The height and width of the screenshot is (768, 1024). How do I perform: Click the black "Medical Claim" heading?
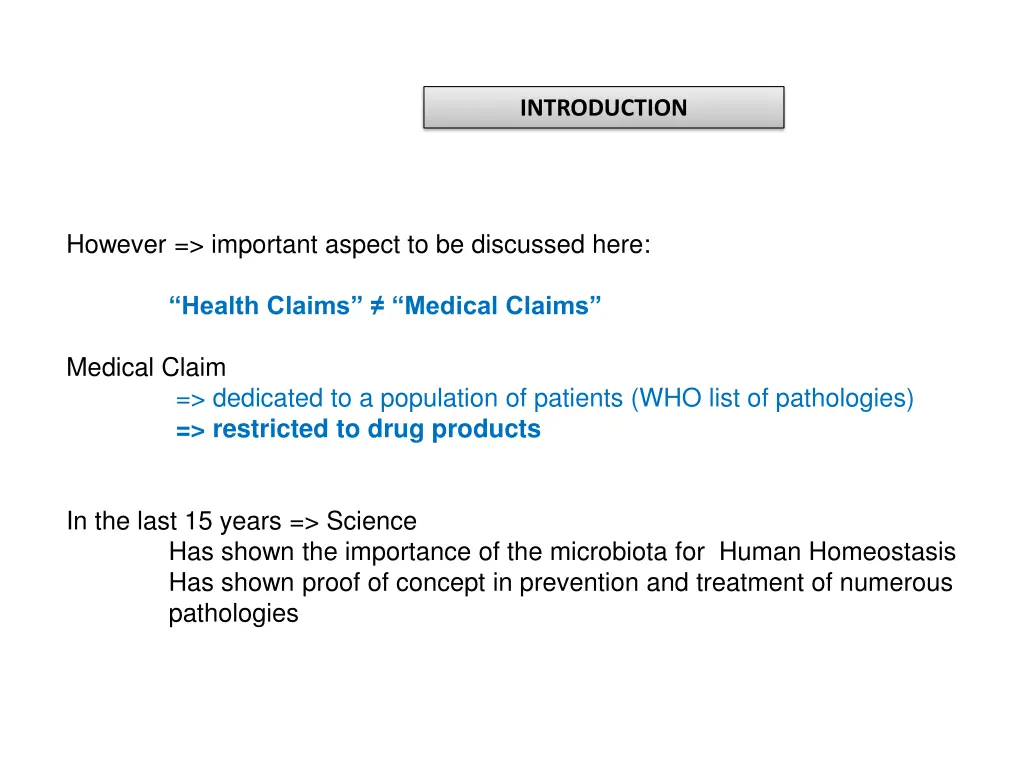[146, 367]
